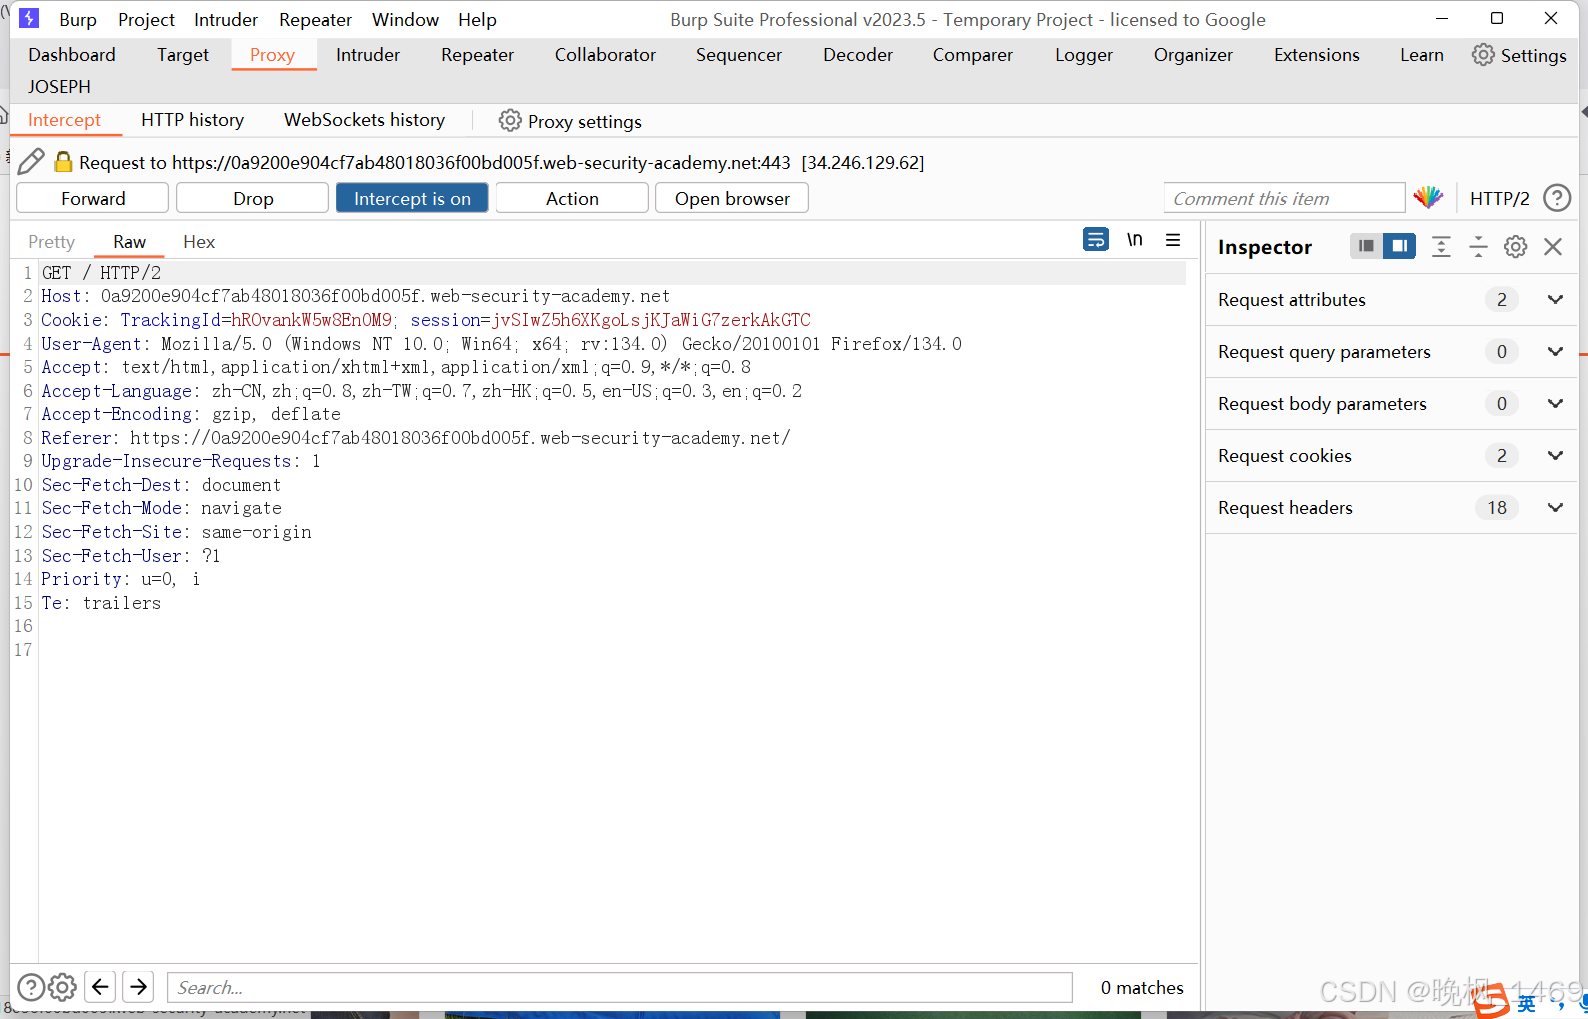Go to next search match arrow
The image size is (1588, 1019).
pyautogui.click(x=138, y=987)
